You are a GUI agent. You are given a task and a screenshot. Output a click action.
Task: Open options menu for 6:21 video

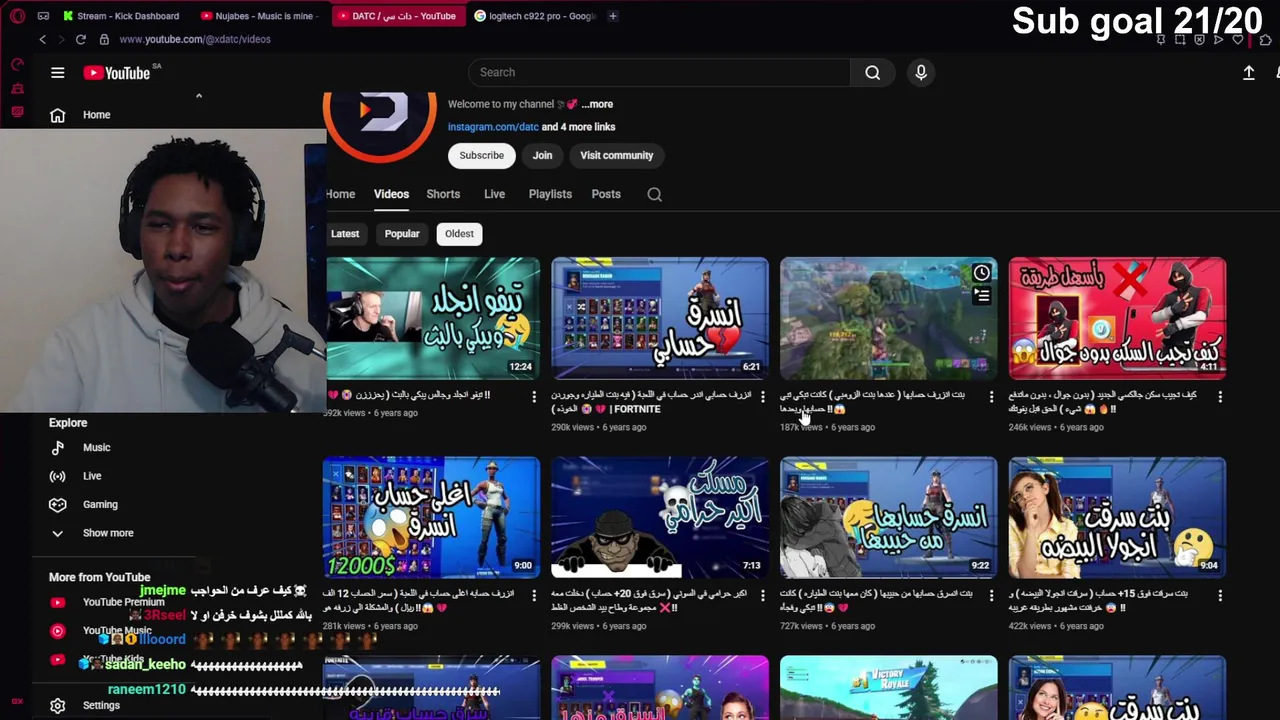pyautogui.click(x=763, y=397)
